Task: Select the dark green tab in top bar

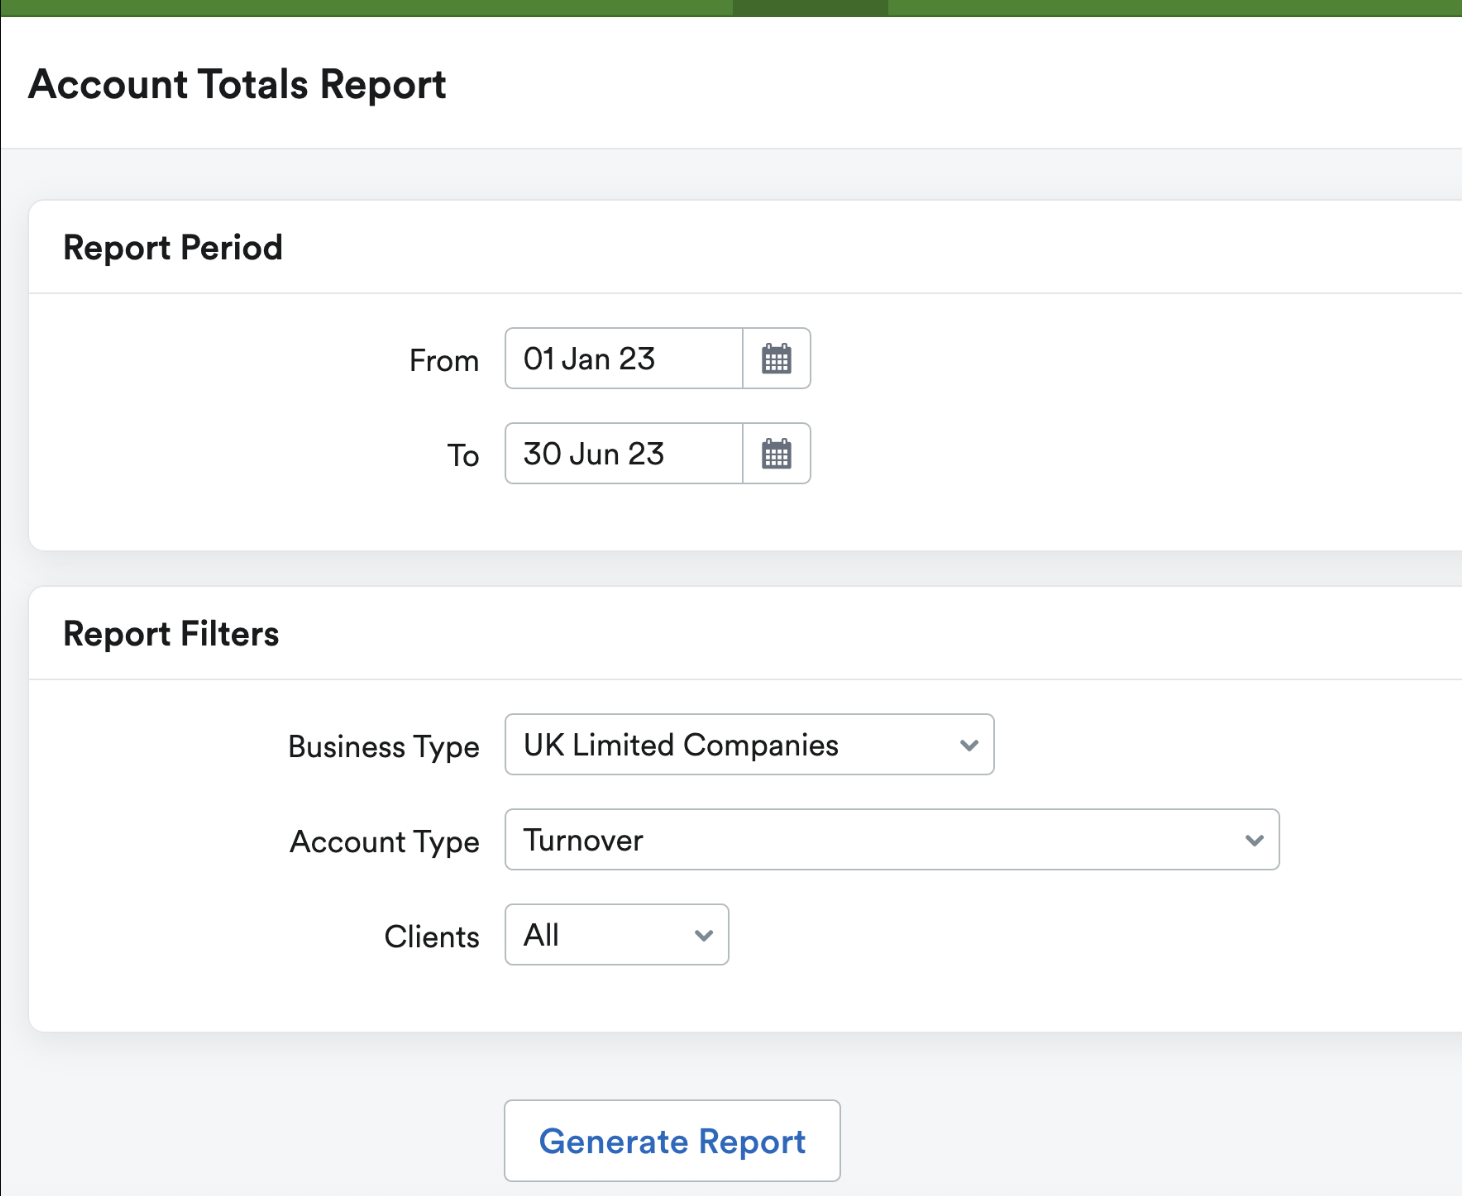Action: click(810, 8)
